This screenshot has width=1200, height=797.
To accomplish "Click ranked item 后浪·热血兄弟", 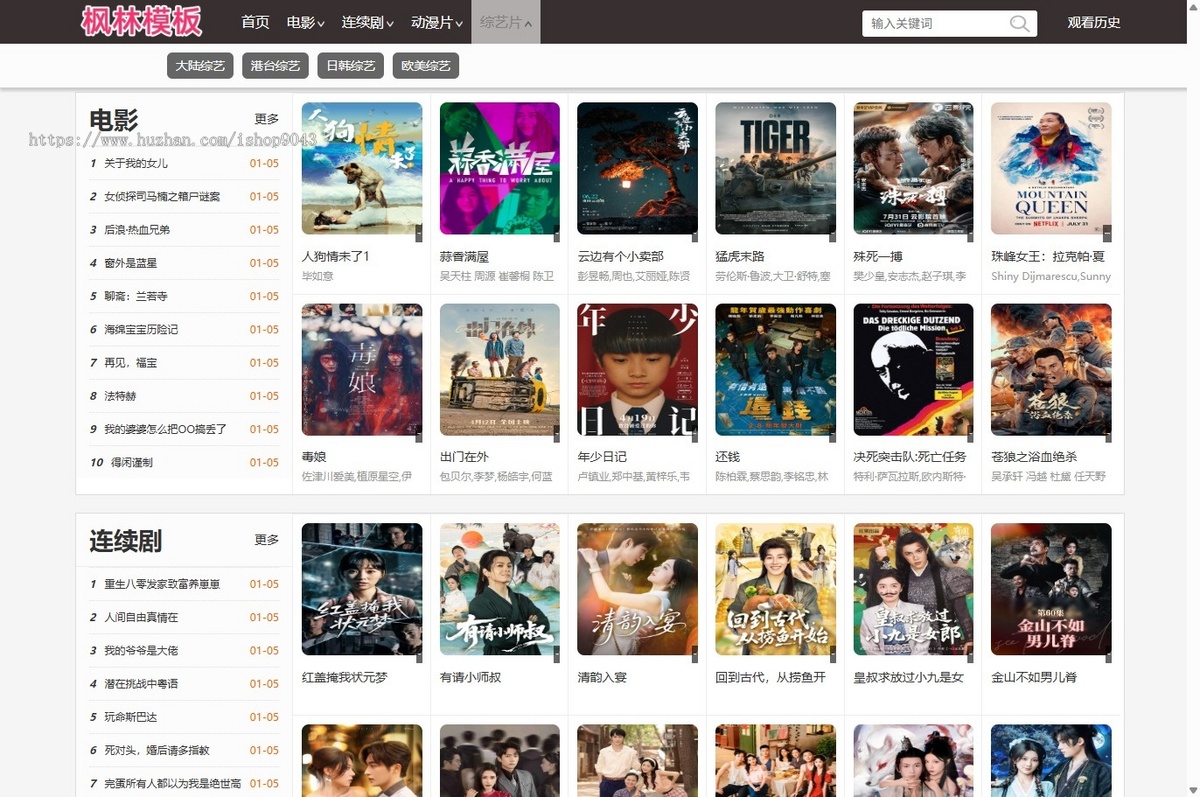I will tap(137, 229).
